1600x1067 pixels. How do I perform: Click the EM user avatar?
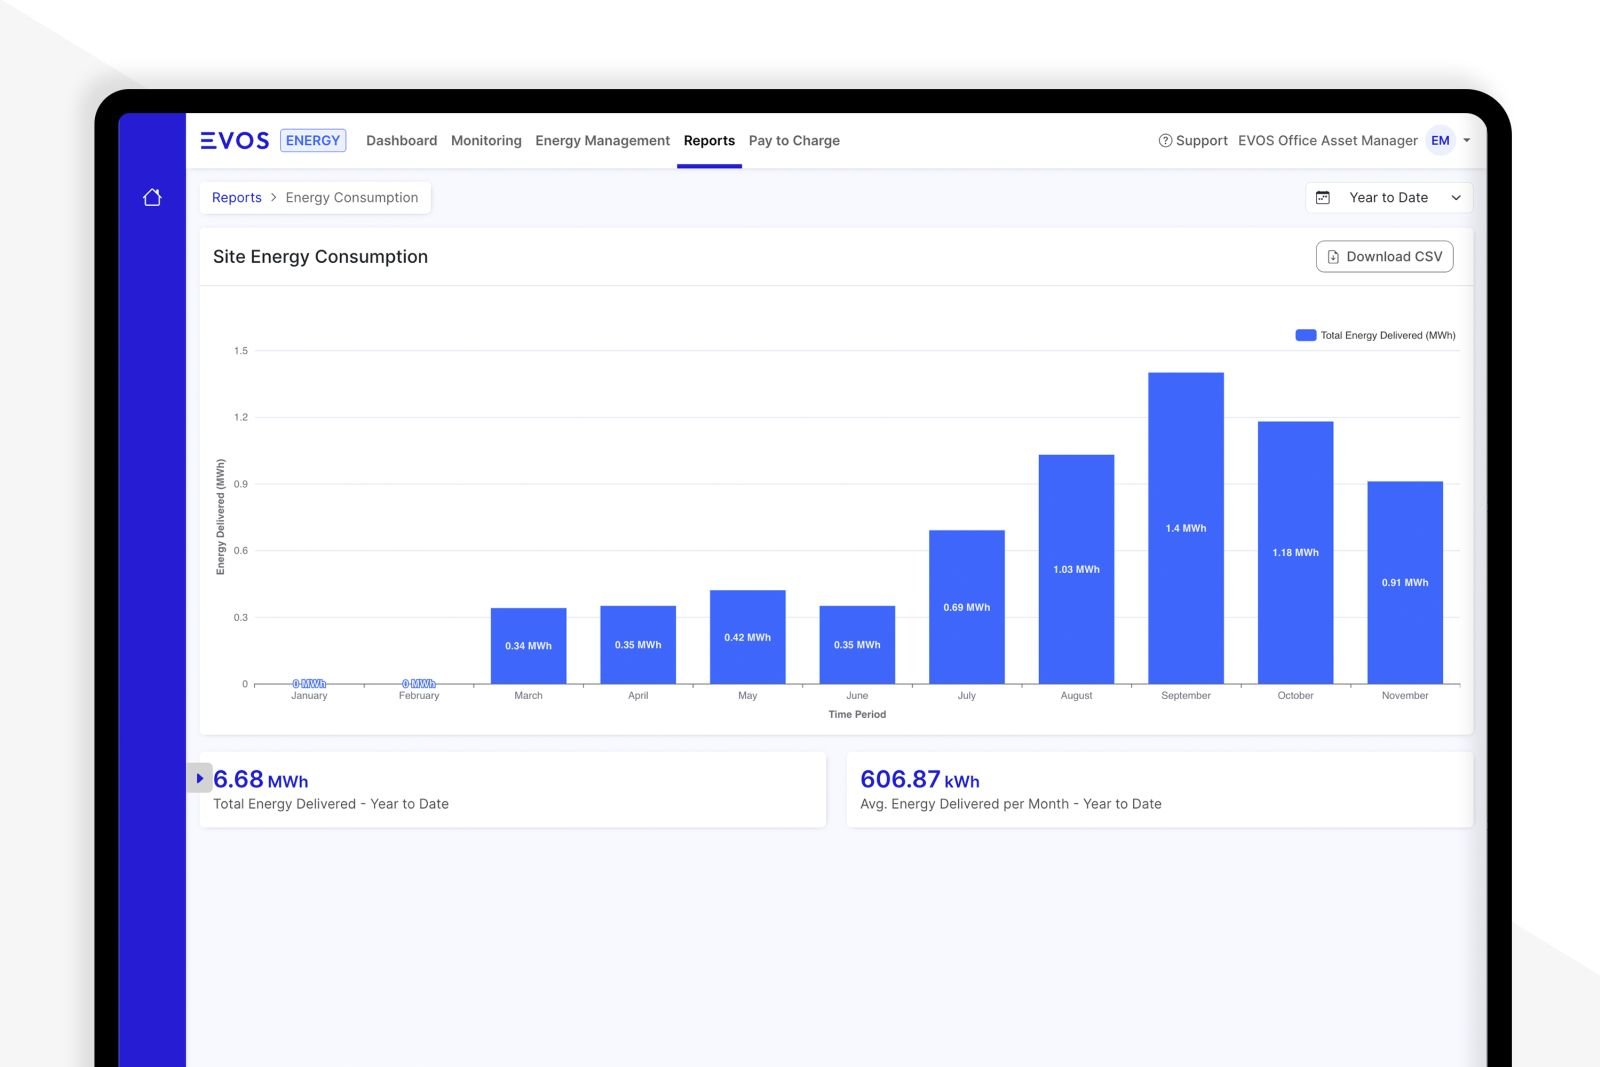1440,141
